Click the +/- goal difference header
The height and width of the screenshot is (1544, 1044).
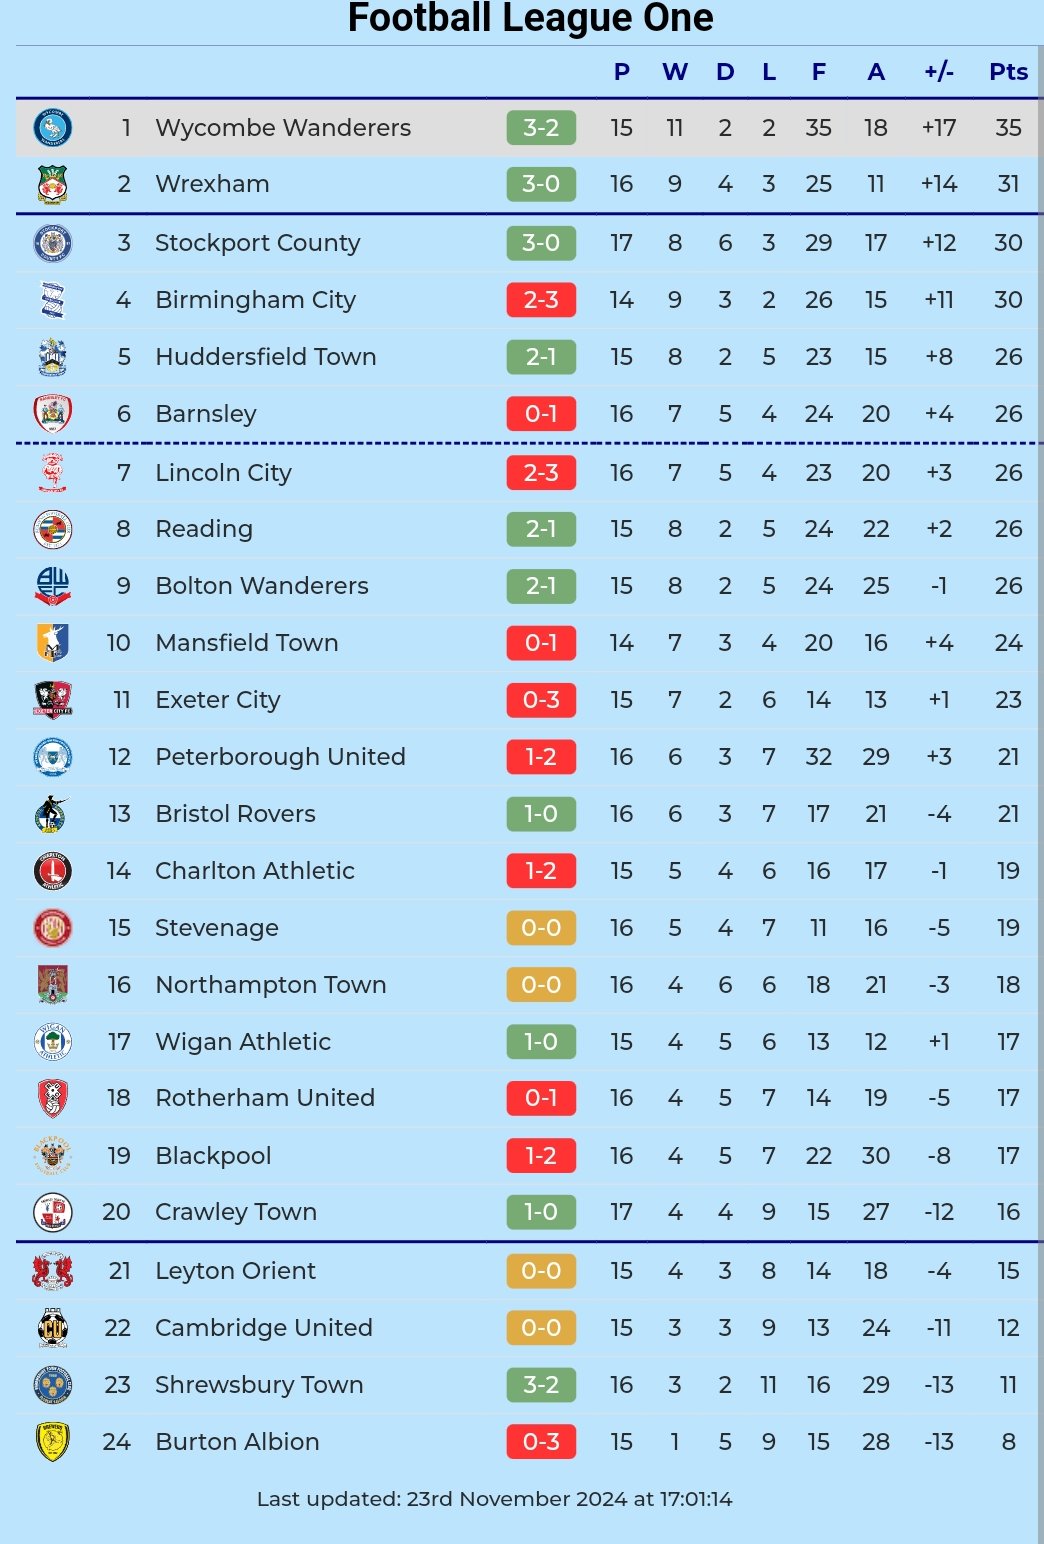click(x=938, y=72)
